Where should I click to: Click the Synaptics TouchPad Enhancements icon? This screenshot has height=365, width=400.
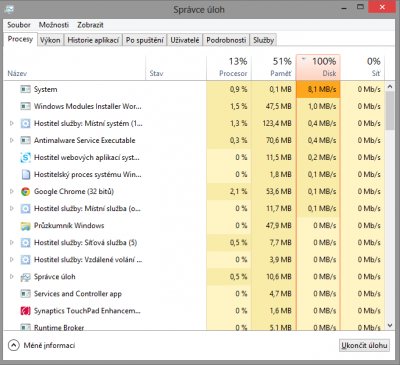(x=25, y=311)
